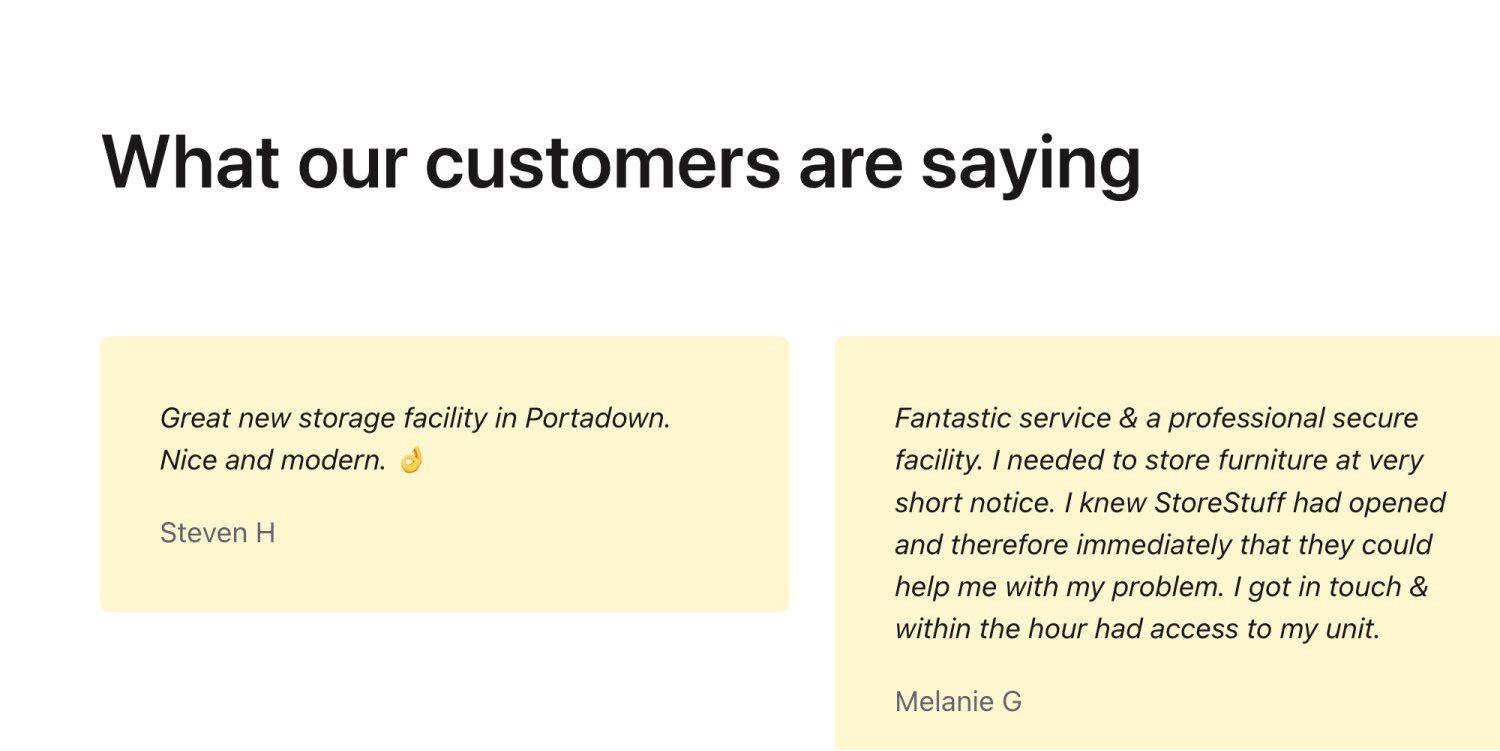Image resolution: width=1500 pixels, height=751 pixels.
Task: Click the word "StoreStuff" in Melanie's review
Action: click(x=1217, y=502)
